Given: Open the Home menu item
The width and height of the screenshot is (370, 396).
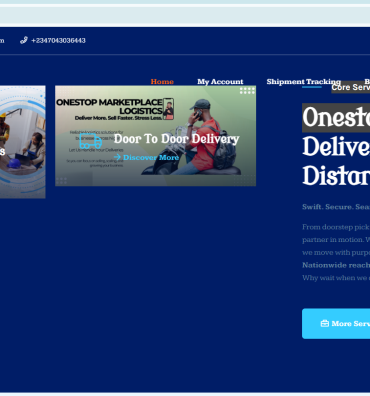Looking at the screenshot, I should click(162, 81).
